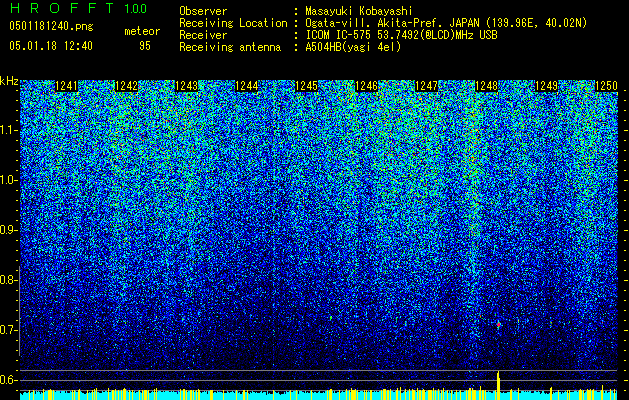Click the 1246 time marker
The width and height of the screenshot is (629, 400).
click(x=367, y=86)
